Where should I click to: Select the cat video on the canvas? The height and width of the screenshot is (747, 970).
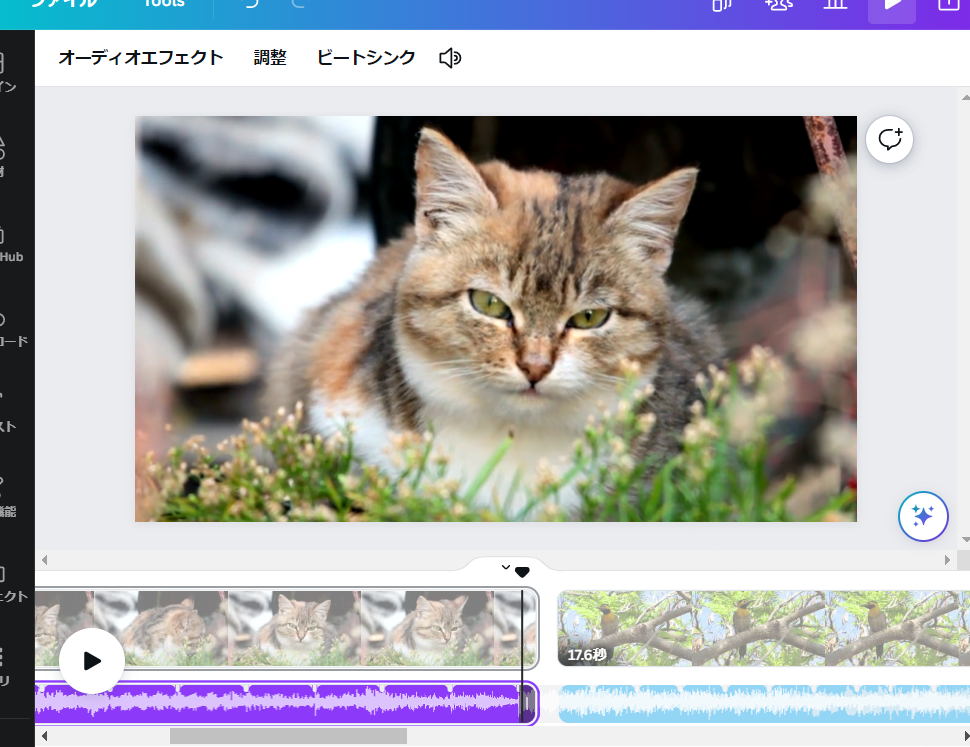coord(496,319)
